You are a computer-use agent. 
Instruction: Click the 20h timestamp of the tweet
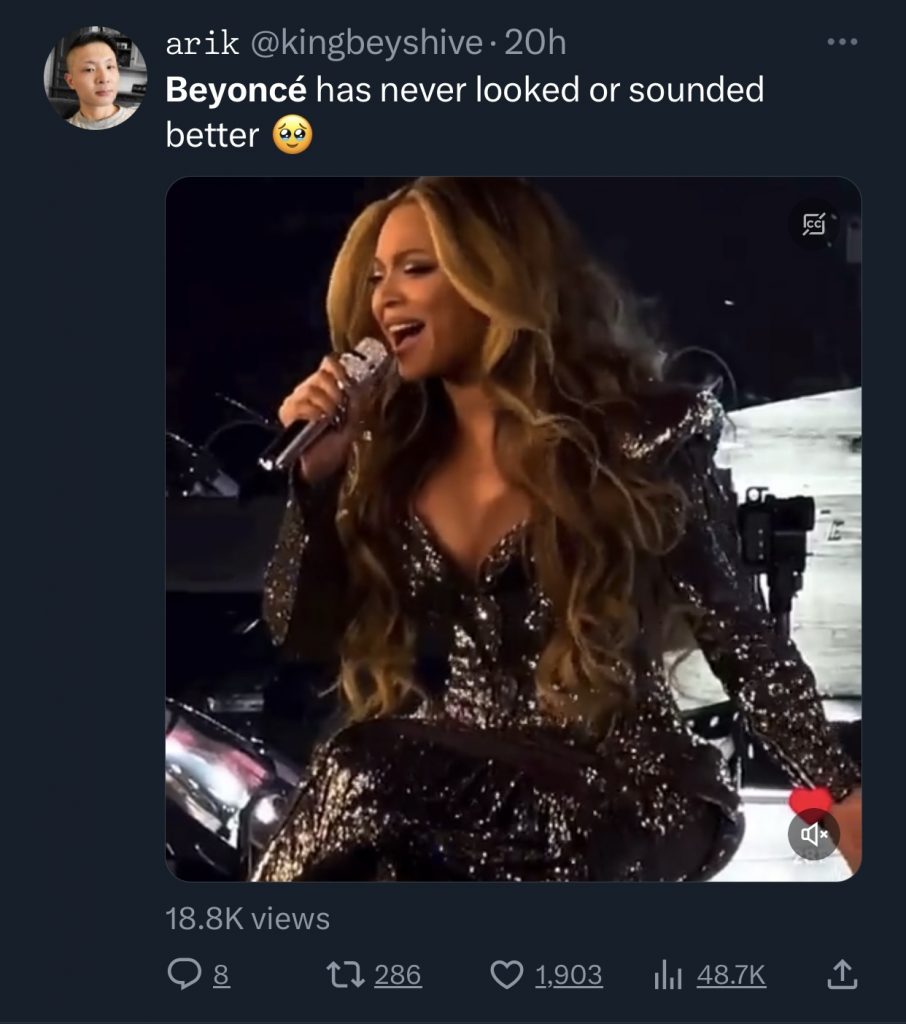click(535, 42)
